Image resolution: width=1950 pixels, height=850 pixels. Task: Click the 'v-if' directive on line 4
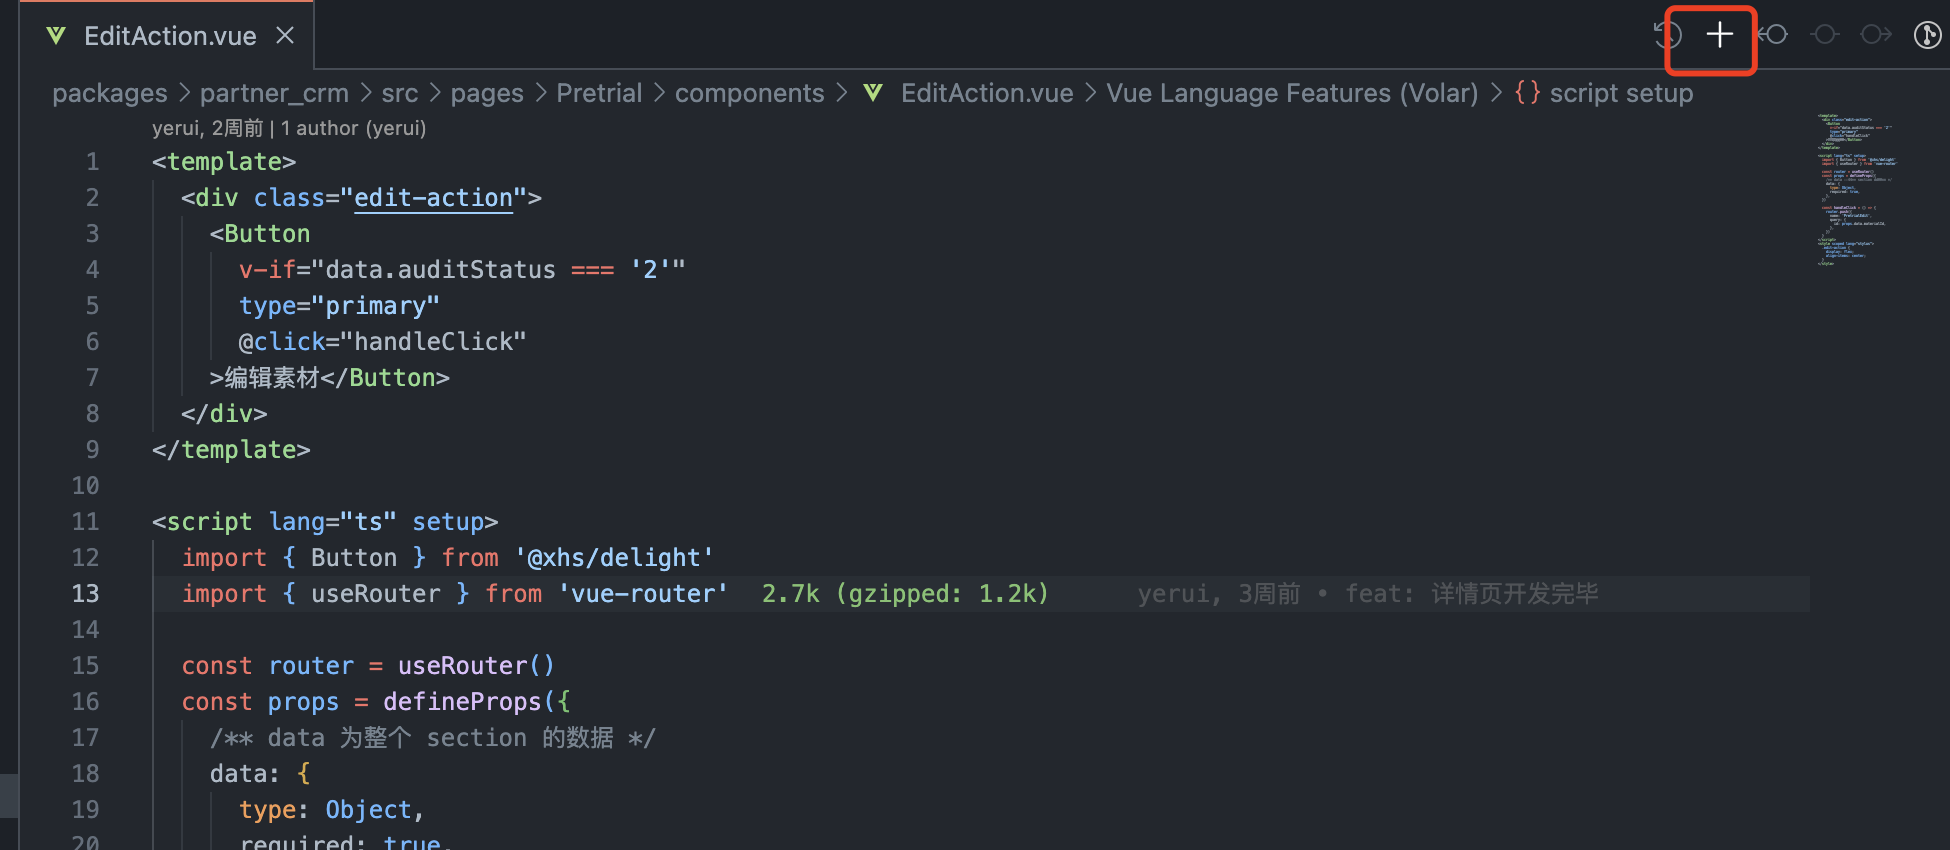tap(267, 270)
